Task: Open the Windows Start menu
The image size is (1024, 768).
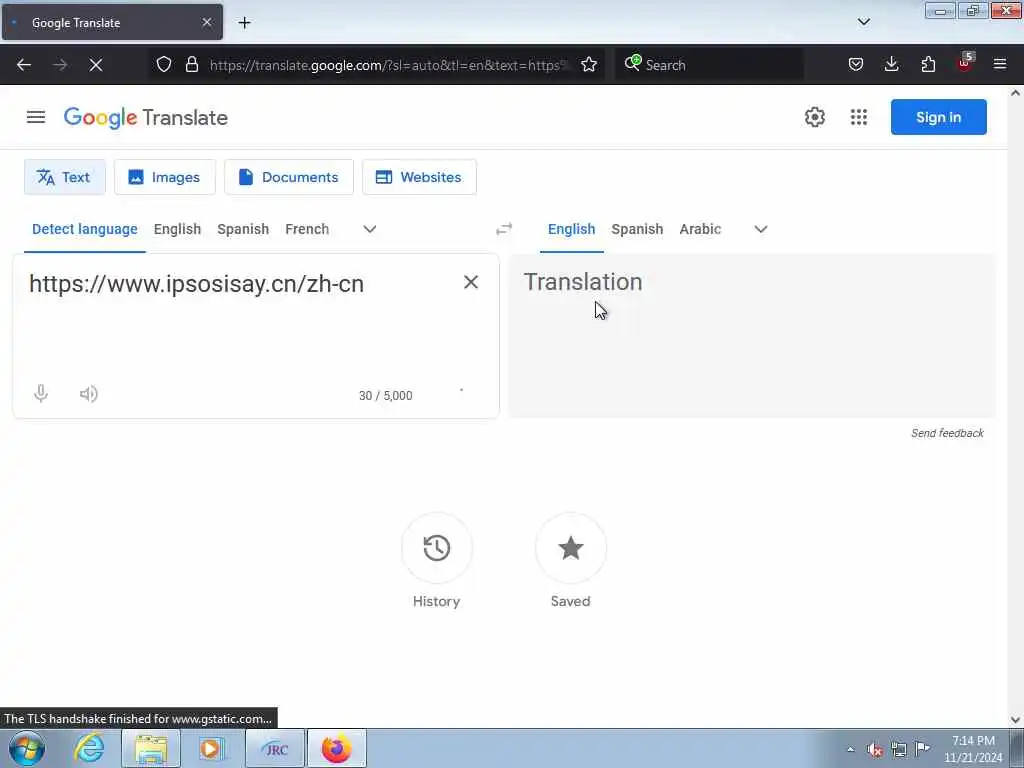Action: click(x=27, y=748)
